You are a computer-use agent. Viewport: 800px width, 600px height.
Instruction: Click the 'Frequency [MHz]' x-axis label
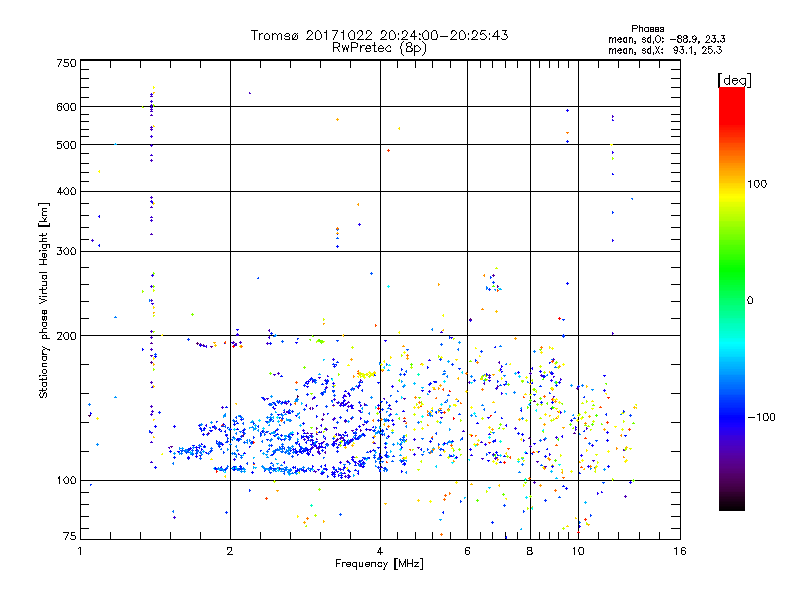[379, 564]
